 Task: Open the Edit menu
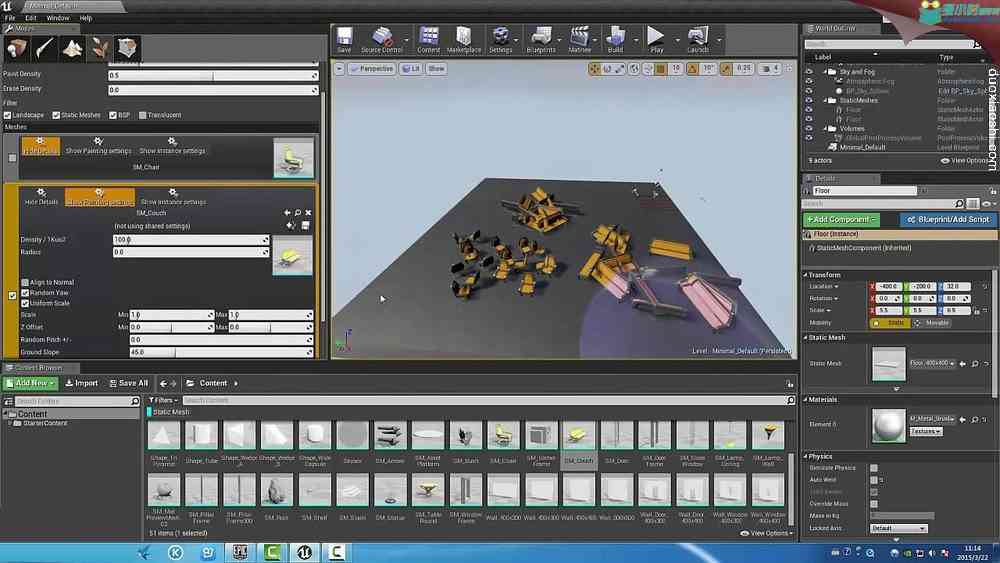pos(31,18)
